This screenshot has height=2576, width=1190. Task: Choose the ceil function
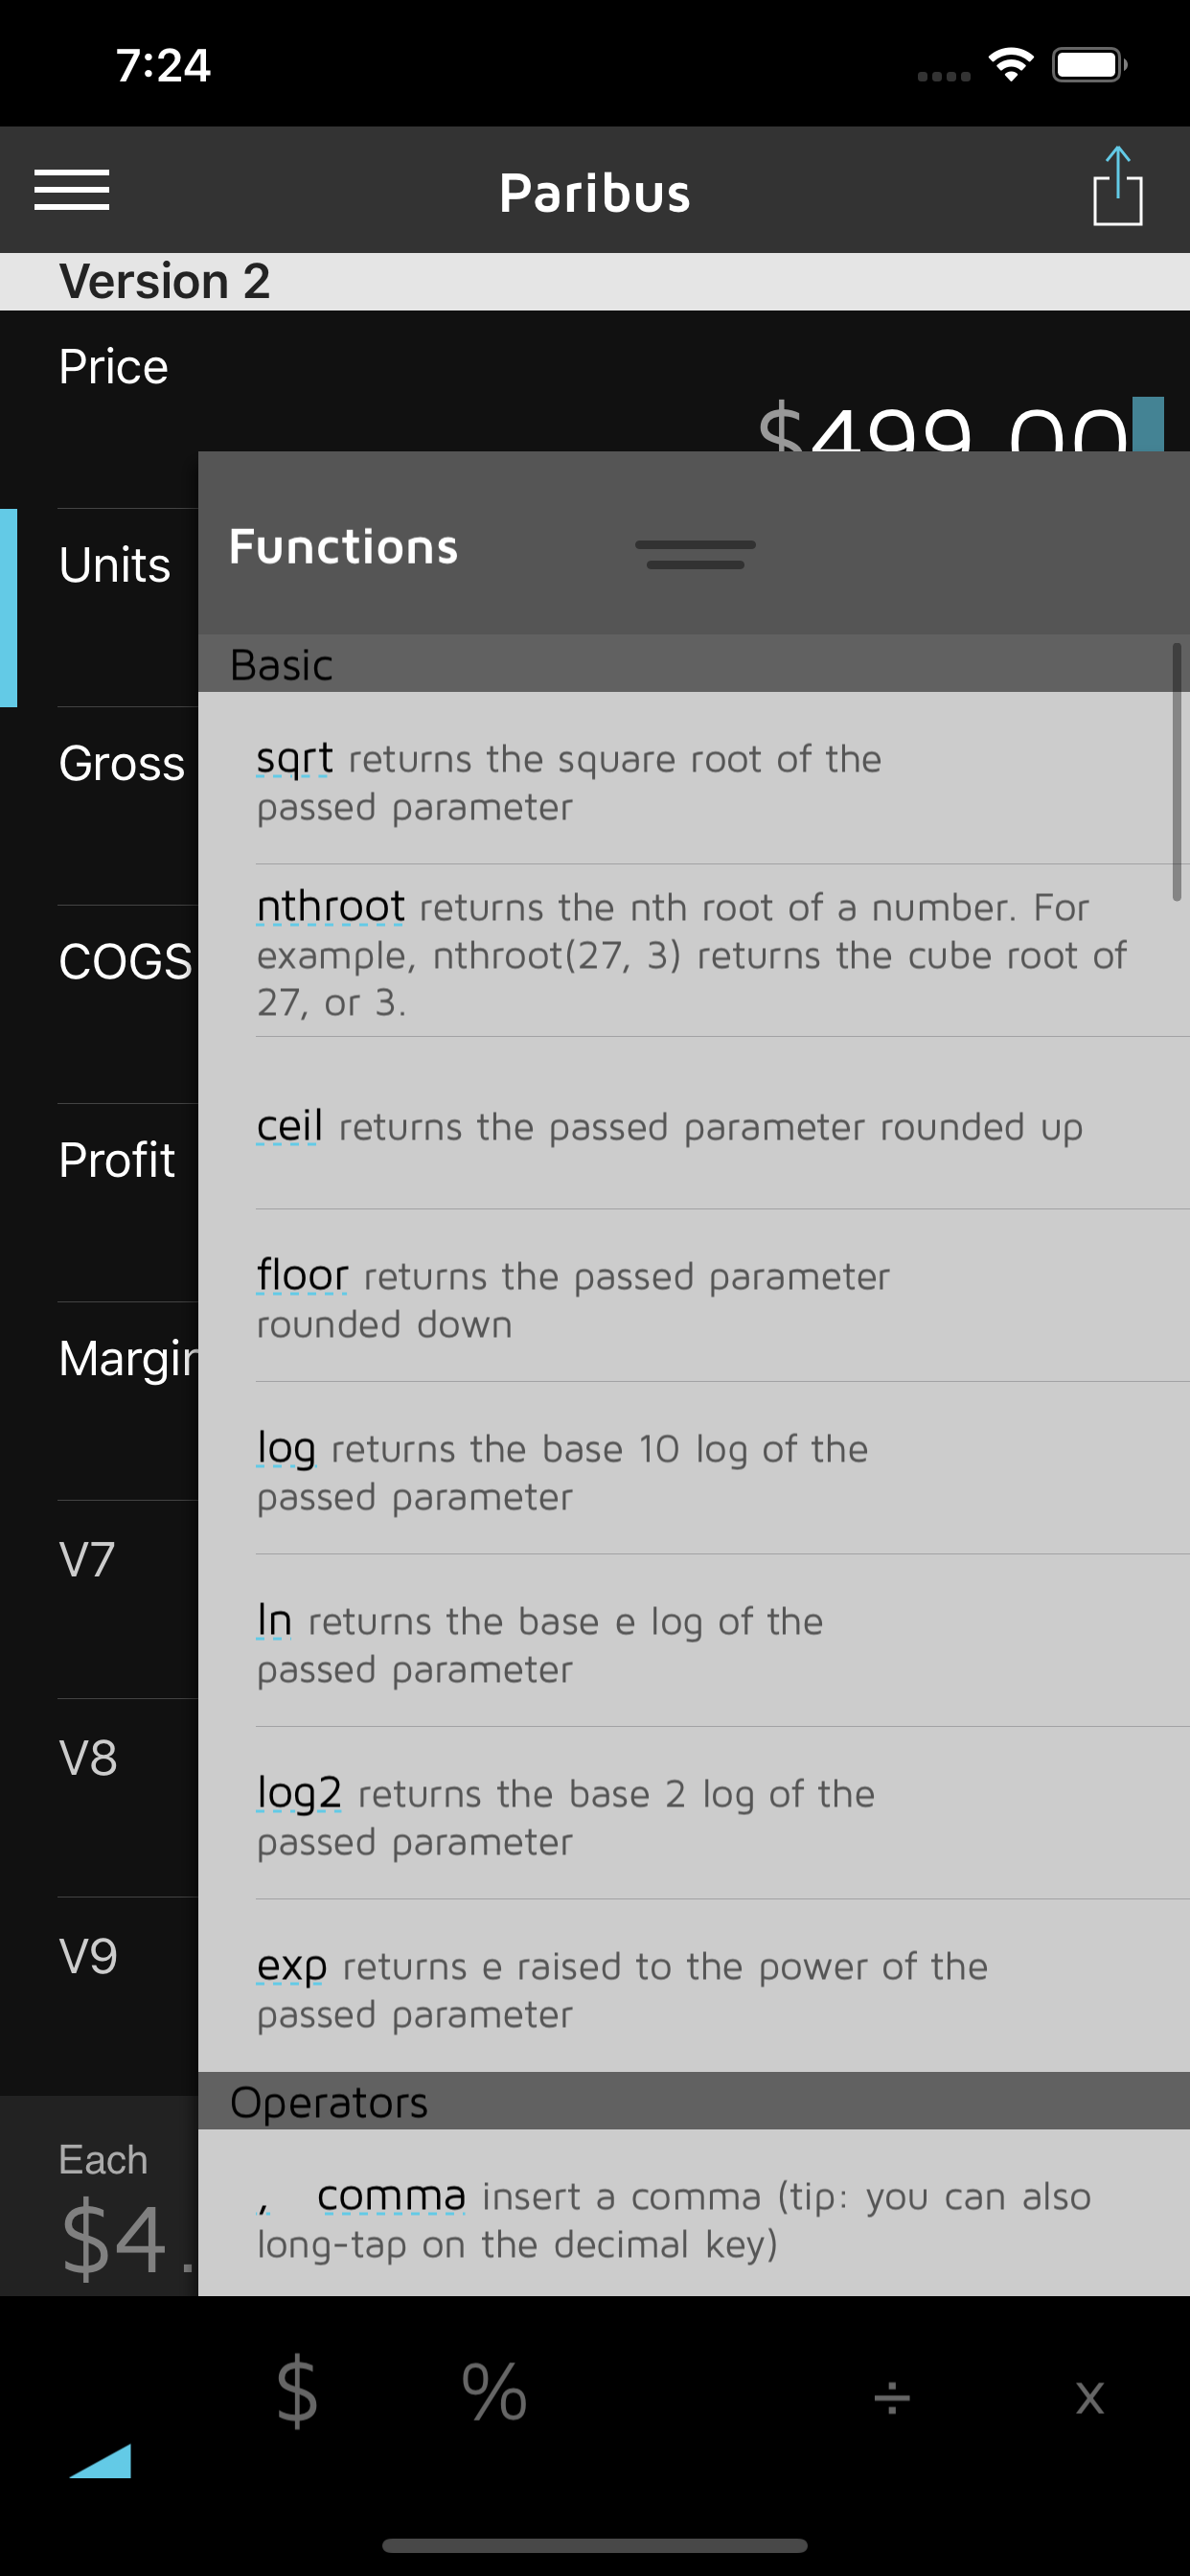pyautogui.click(x=289, y=1126)
